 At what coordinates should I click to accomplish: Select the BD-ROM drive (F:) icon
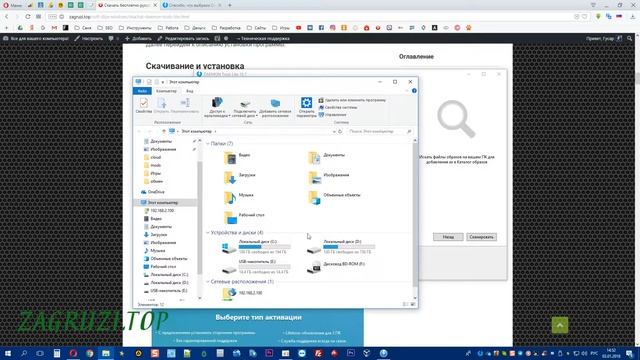(313, 267)
